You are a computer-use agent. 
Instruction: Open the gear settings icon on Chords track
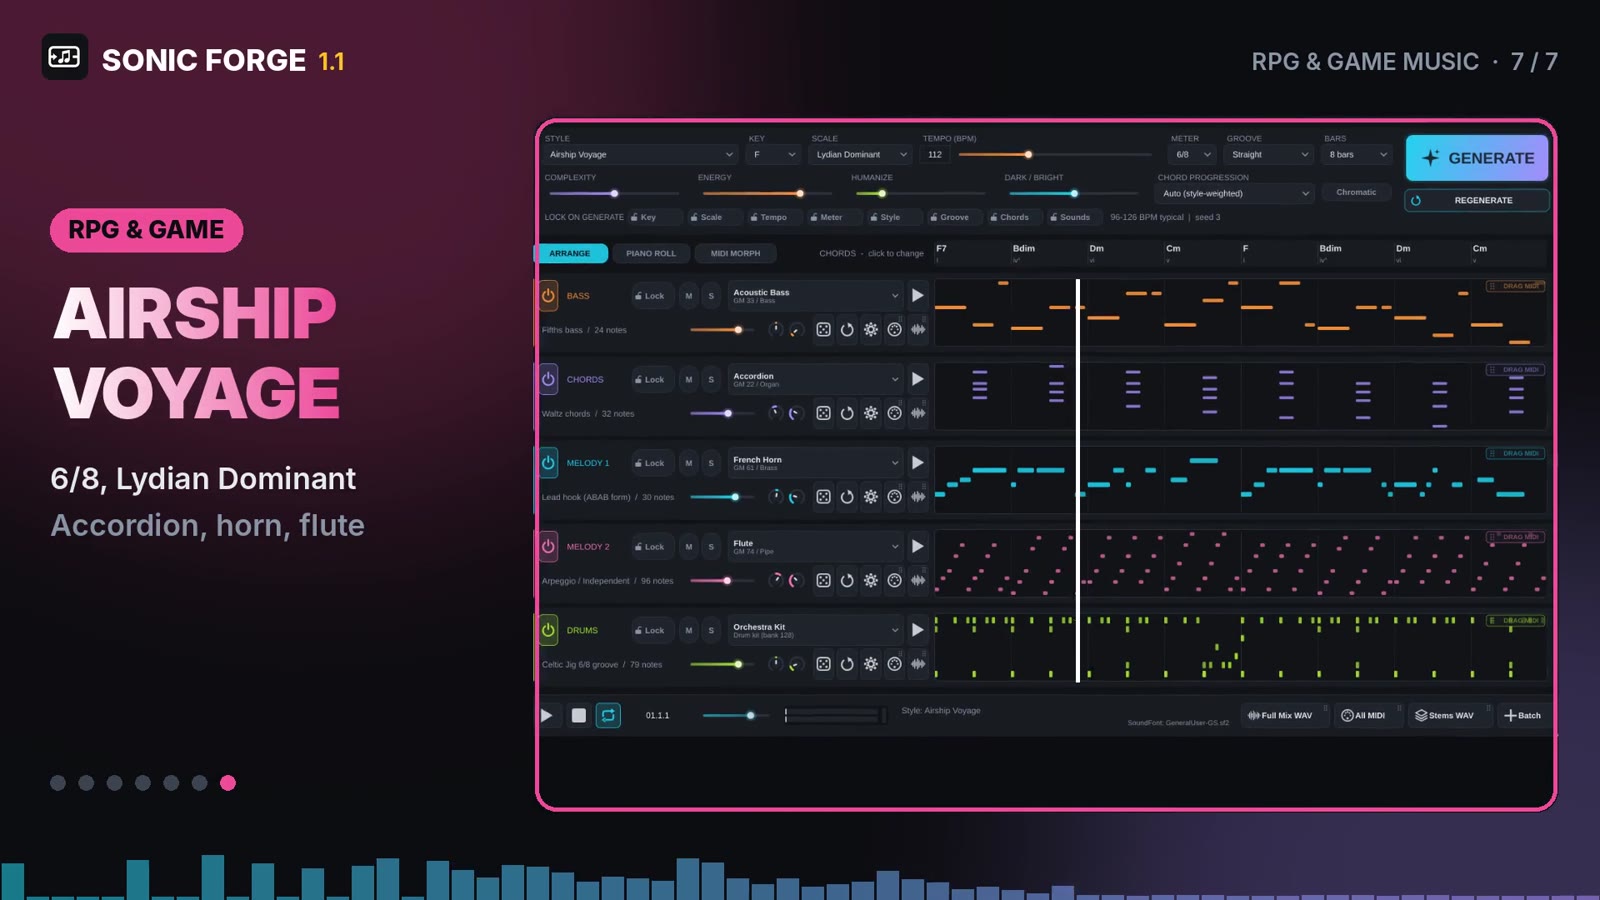(871, 413)
